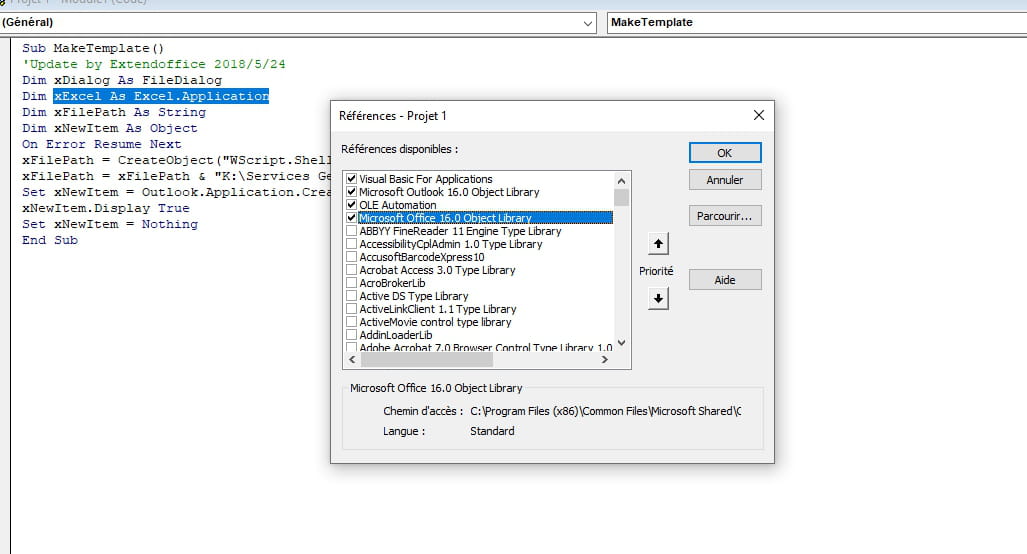Click the references list scroll down arrow
Viewport: 1027px width, 554px height.
(x=622, y=342)
